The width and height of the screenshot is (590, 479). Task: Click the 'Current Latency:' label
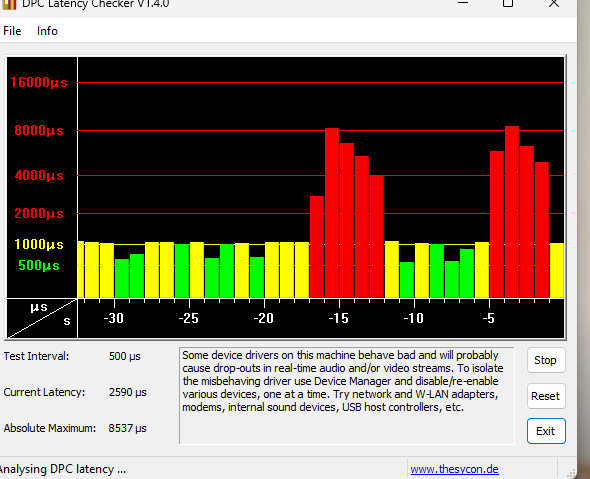tap(44, 392)
